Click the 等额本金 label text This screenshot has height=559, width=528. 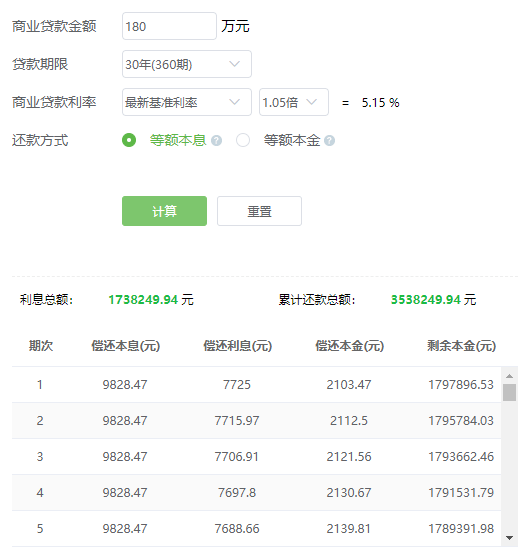pos(292,140)
